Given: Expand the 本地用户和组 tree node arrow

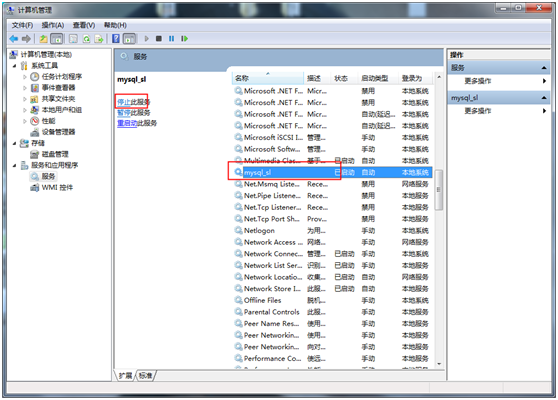Looking at the screenshot, I should 25,110.
